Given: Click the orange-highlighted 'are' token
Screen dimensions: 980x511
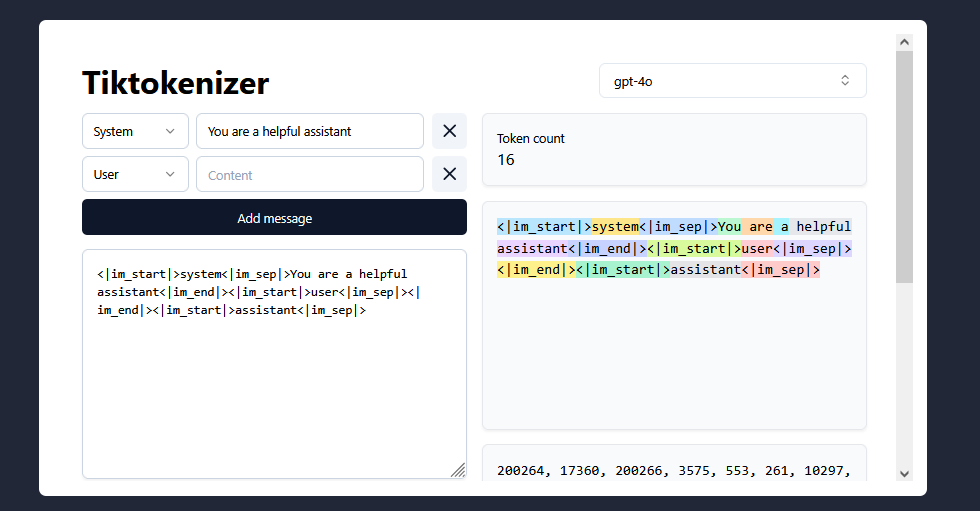Looking at the screenshot, I should (761, 226).
